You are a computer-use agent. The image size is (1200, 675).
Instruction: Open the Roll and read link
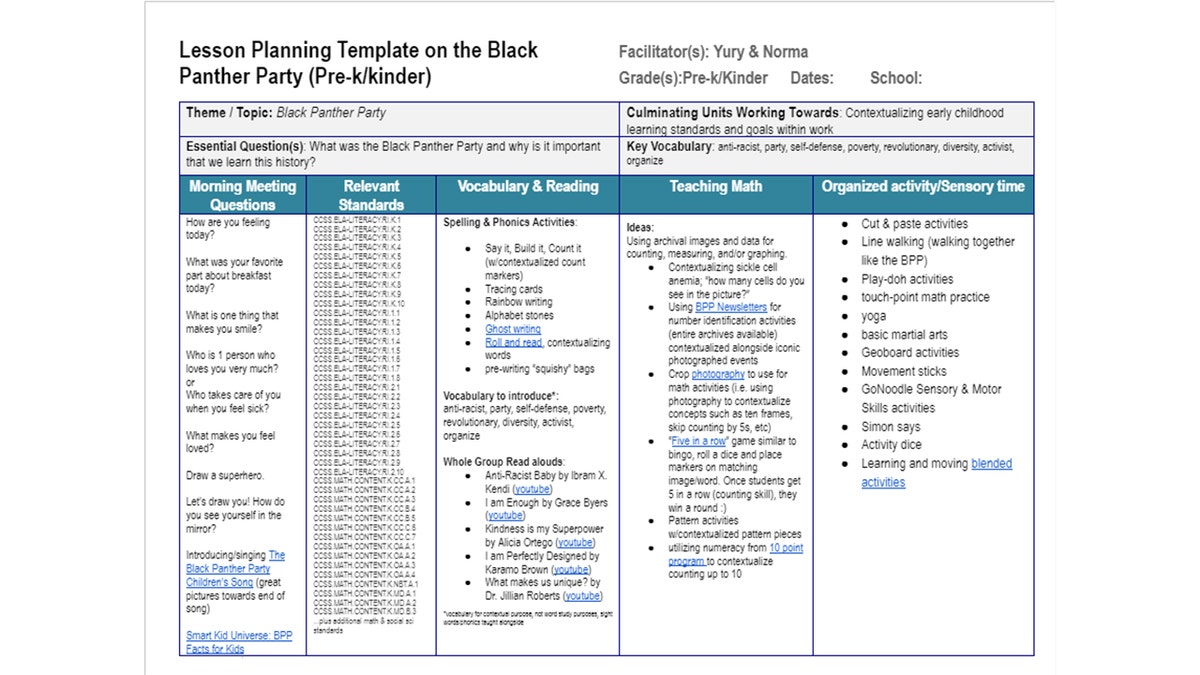(514, 342)
